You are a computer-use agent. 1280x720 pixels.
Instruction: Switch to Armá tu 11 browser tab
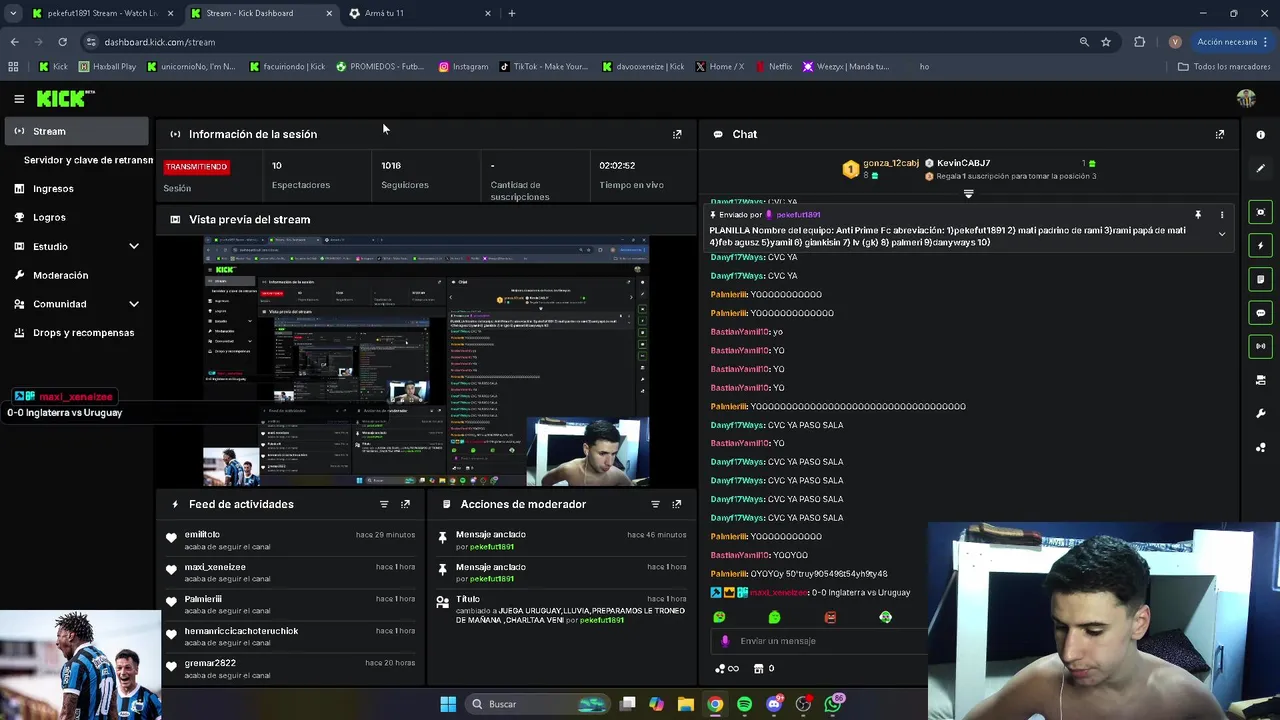click(x=420, y=13)
